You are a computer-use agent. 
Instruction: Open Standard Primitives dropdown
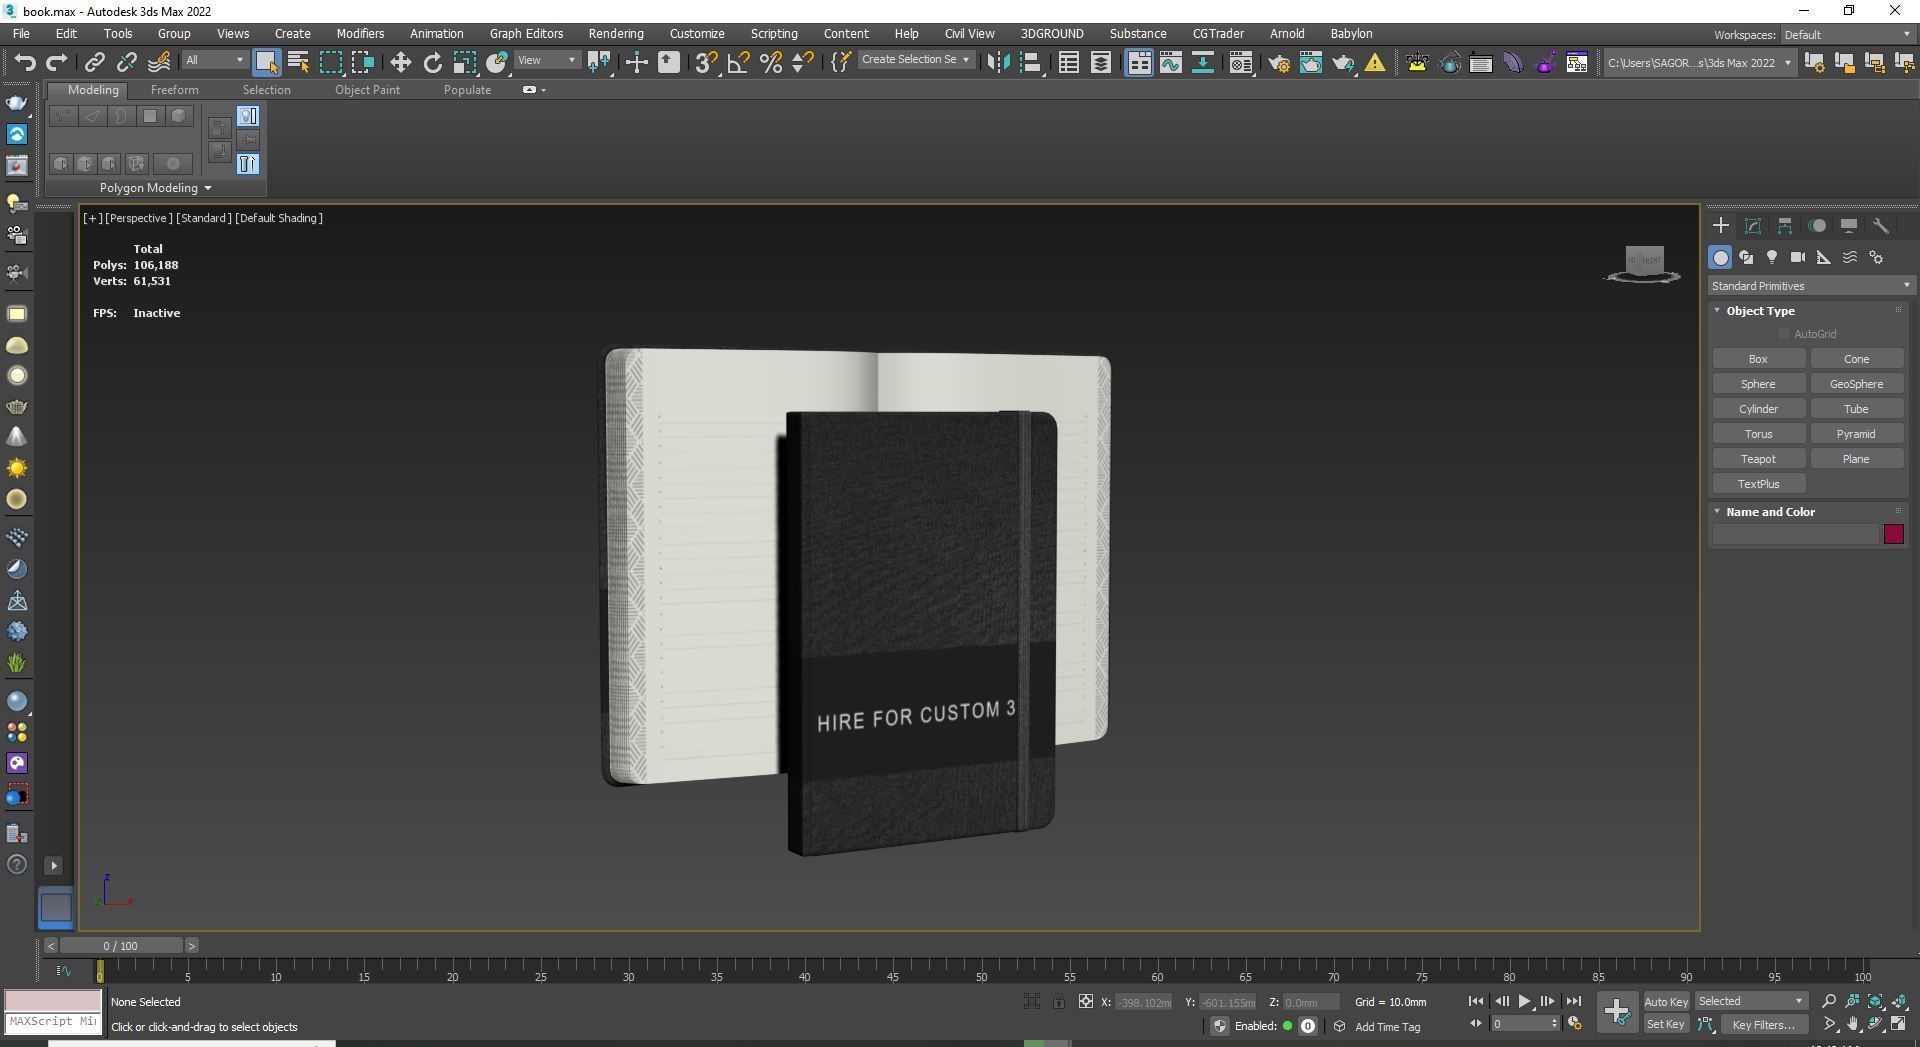coord(1809,286)
